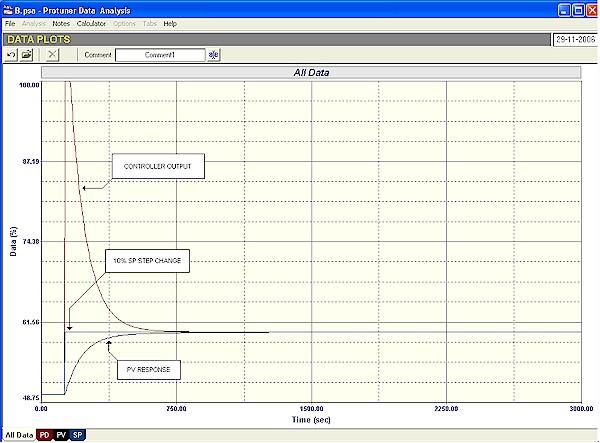Open the File menu
Screen dimensions: 600x443
(x=10, y=24)
